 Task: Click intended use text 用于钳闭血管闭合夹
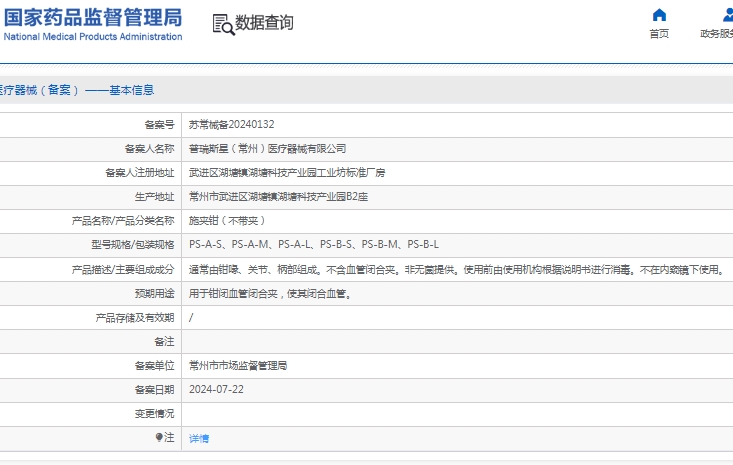point(270,293)
